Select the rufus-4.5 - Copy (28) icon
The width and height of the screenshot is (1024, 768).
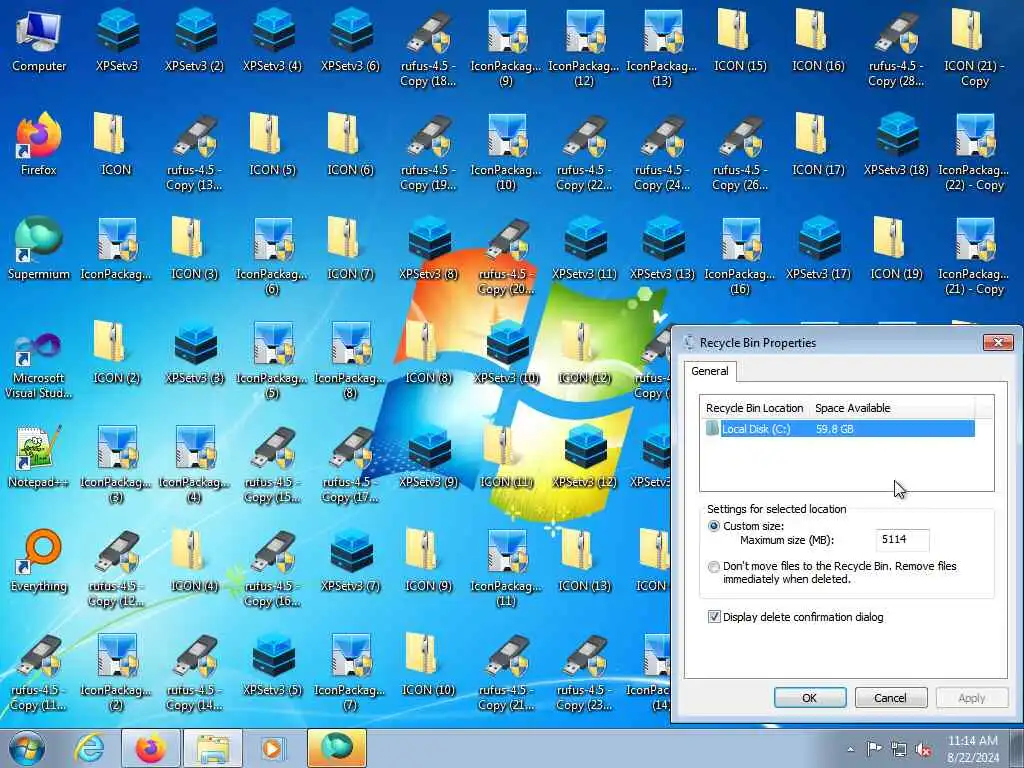coord(896,48)
